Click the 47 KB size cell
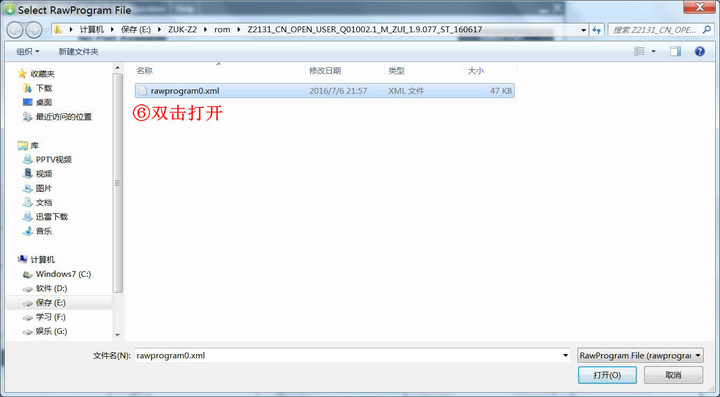Screen dimensions: 720x397 click(x=501, y=91)
